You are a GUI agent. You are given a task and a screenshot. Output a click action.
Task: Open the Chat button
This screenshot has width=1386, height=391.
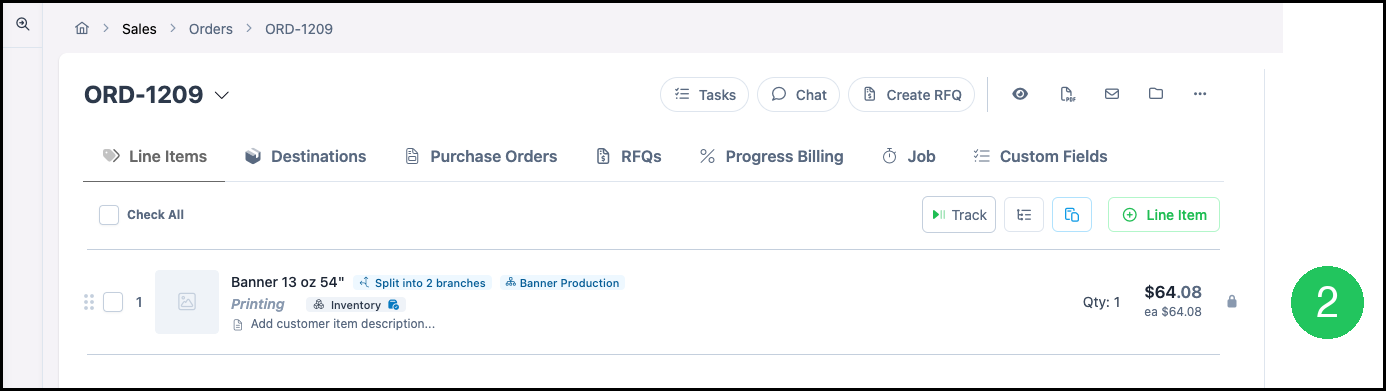tap(798, 95)
